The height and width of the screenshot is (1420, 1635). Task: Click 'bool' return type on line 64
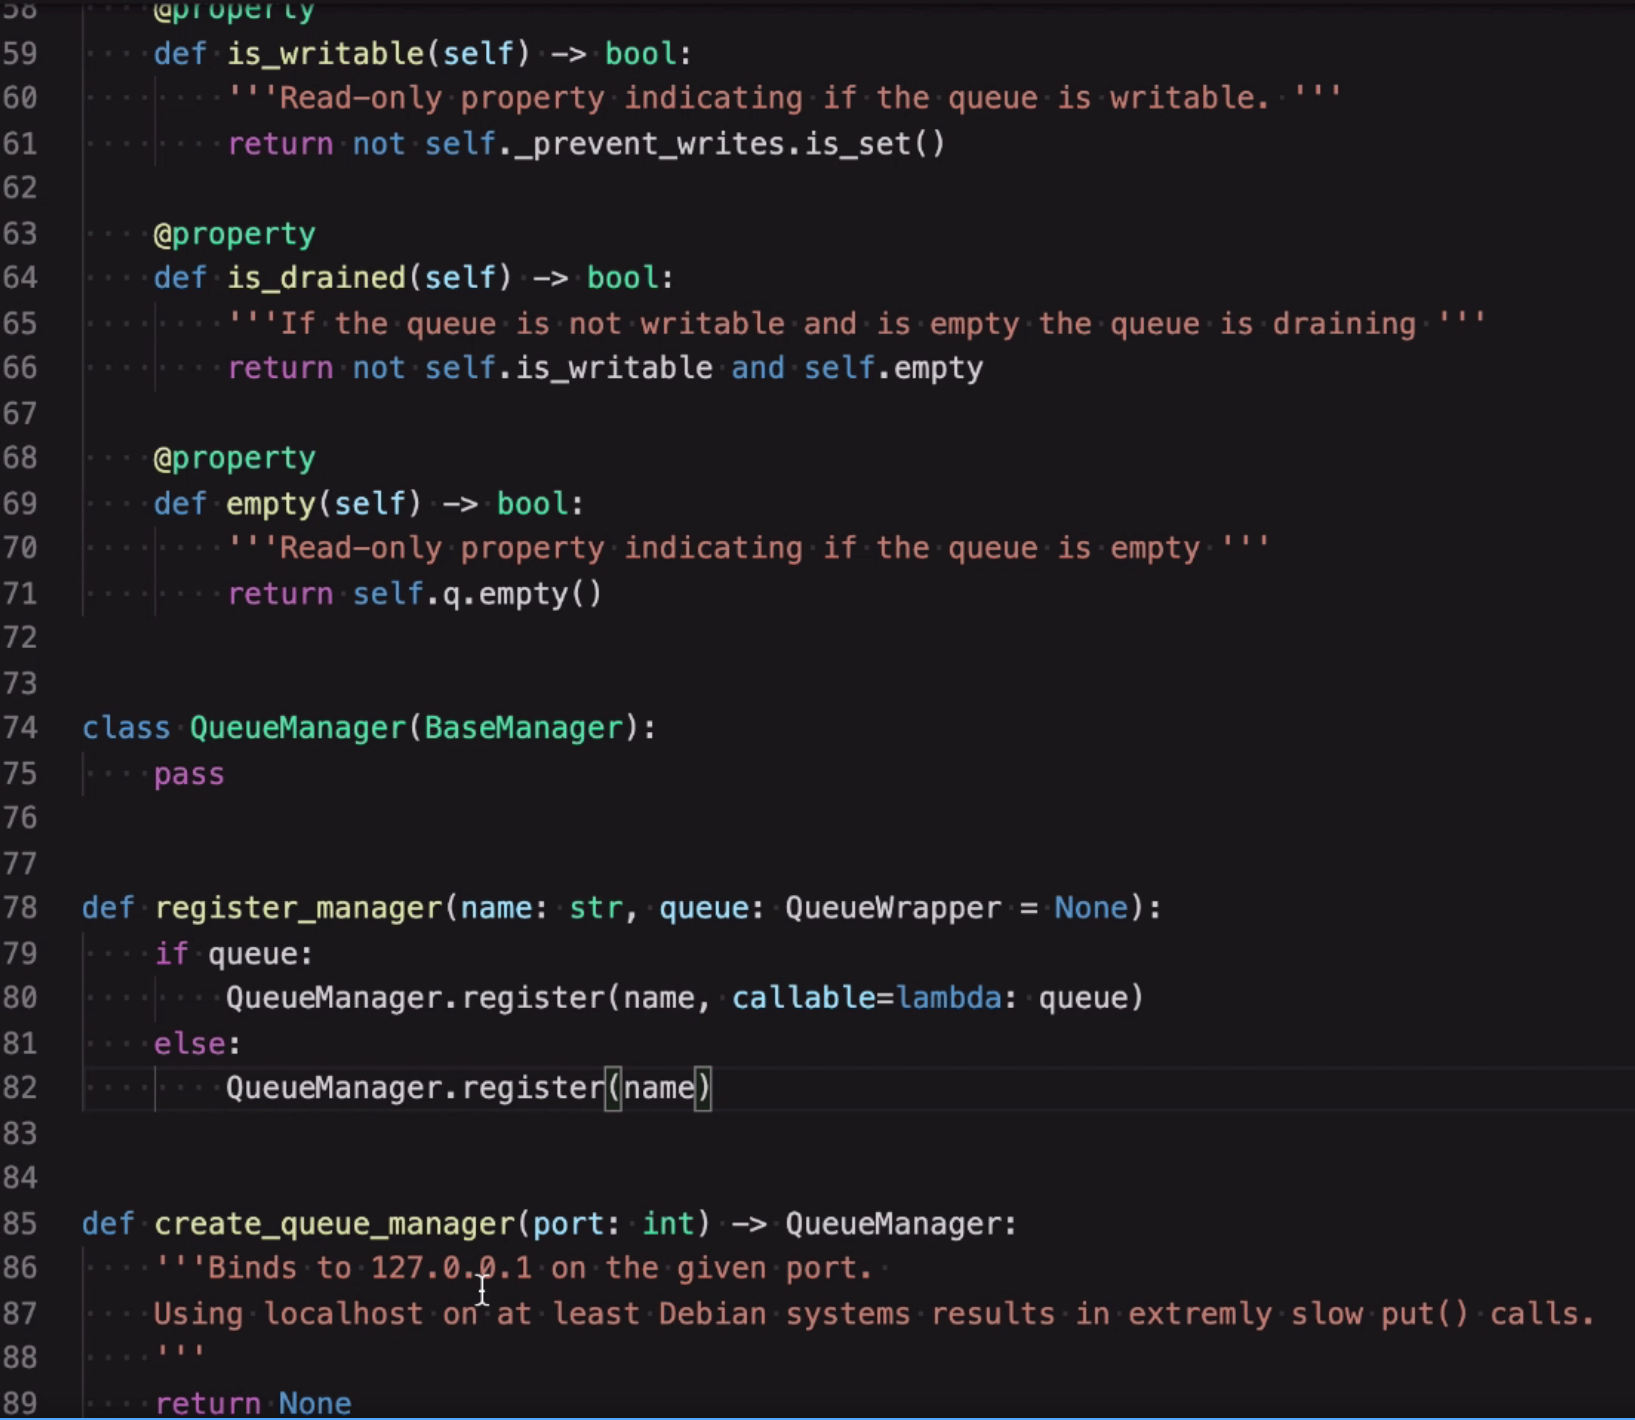tap(622, 278)
